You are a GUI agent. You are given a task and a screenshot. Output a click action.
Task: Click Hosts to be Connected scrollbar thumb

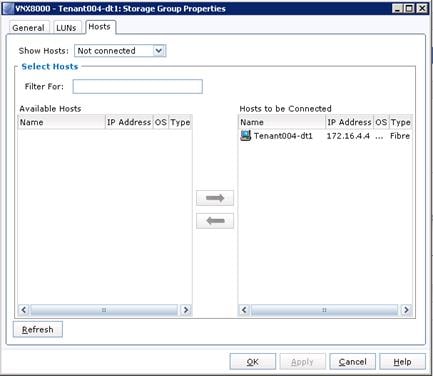[x=324, y=310]
